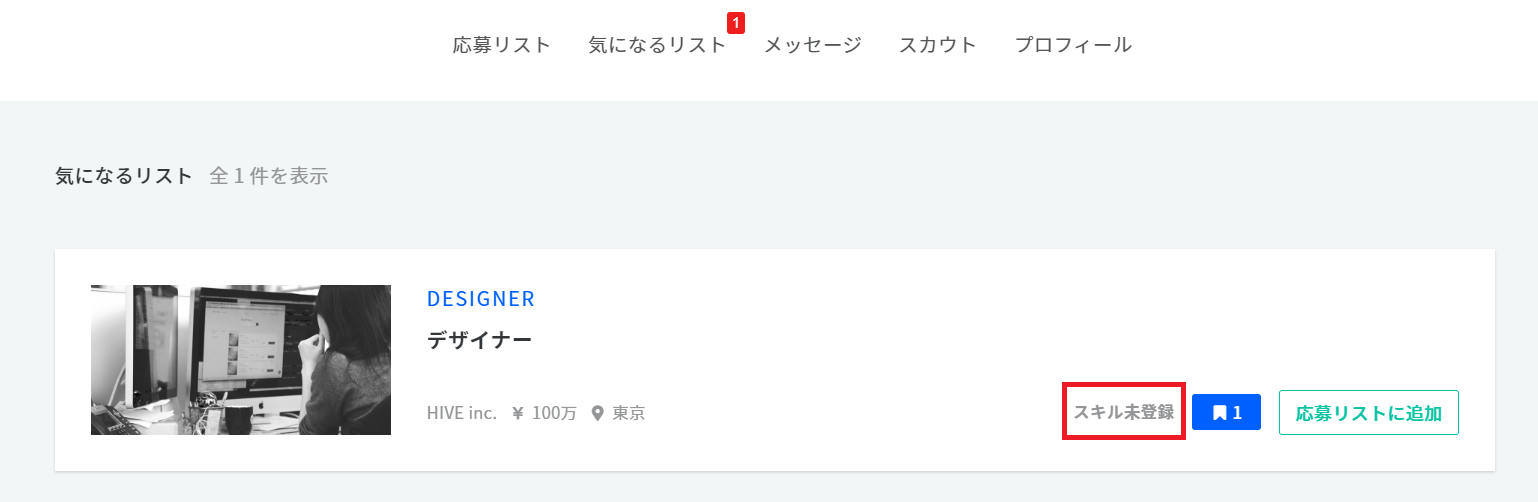Click the HIVE inc. company name
1538x502 pixels.
click(x=461, y=413)
